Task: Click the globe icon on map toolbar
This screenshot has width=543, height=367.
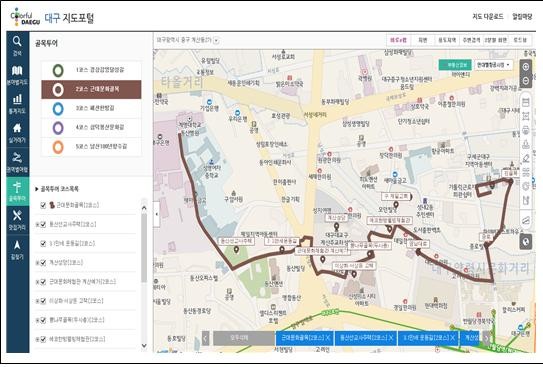Action: coord(526,242)
